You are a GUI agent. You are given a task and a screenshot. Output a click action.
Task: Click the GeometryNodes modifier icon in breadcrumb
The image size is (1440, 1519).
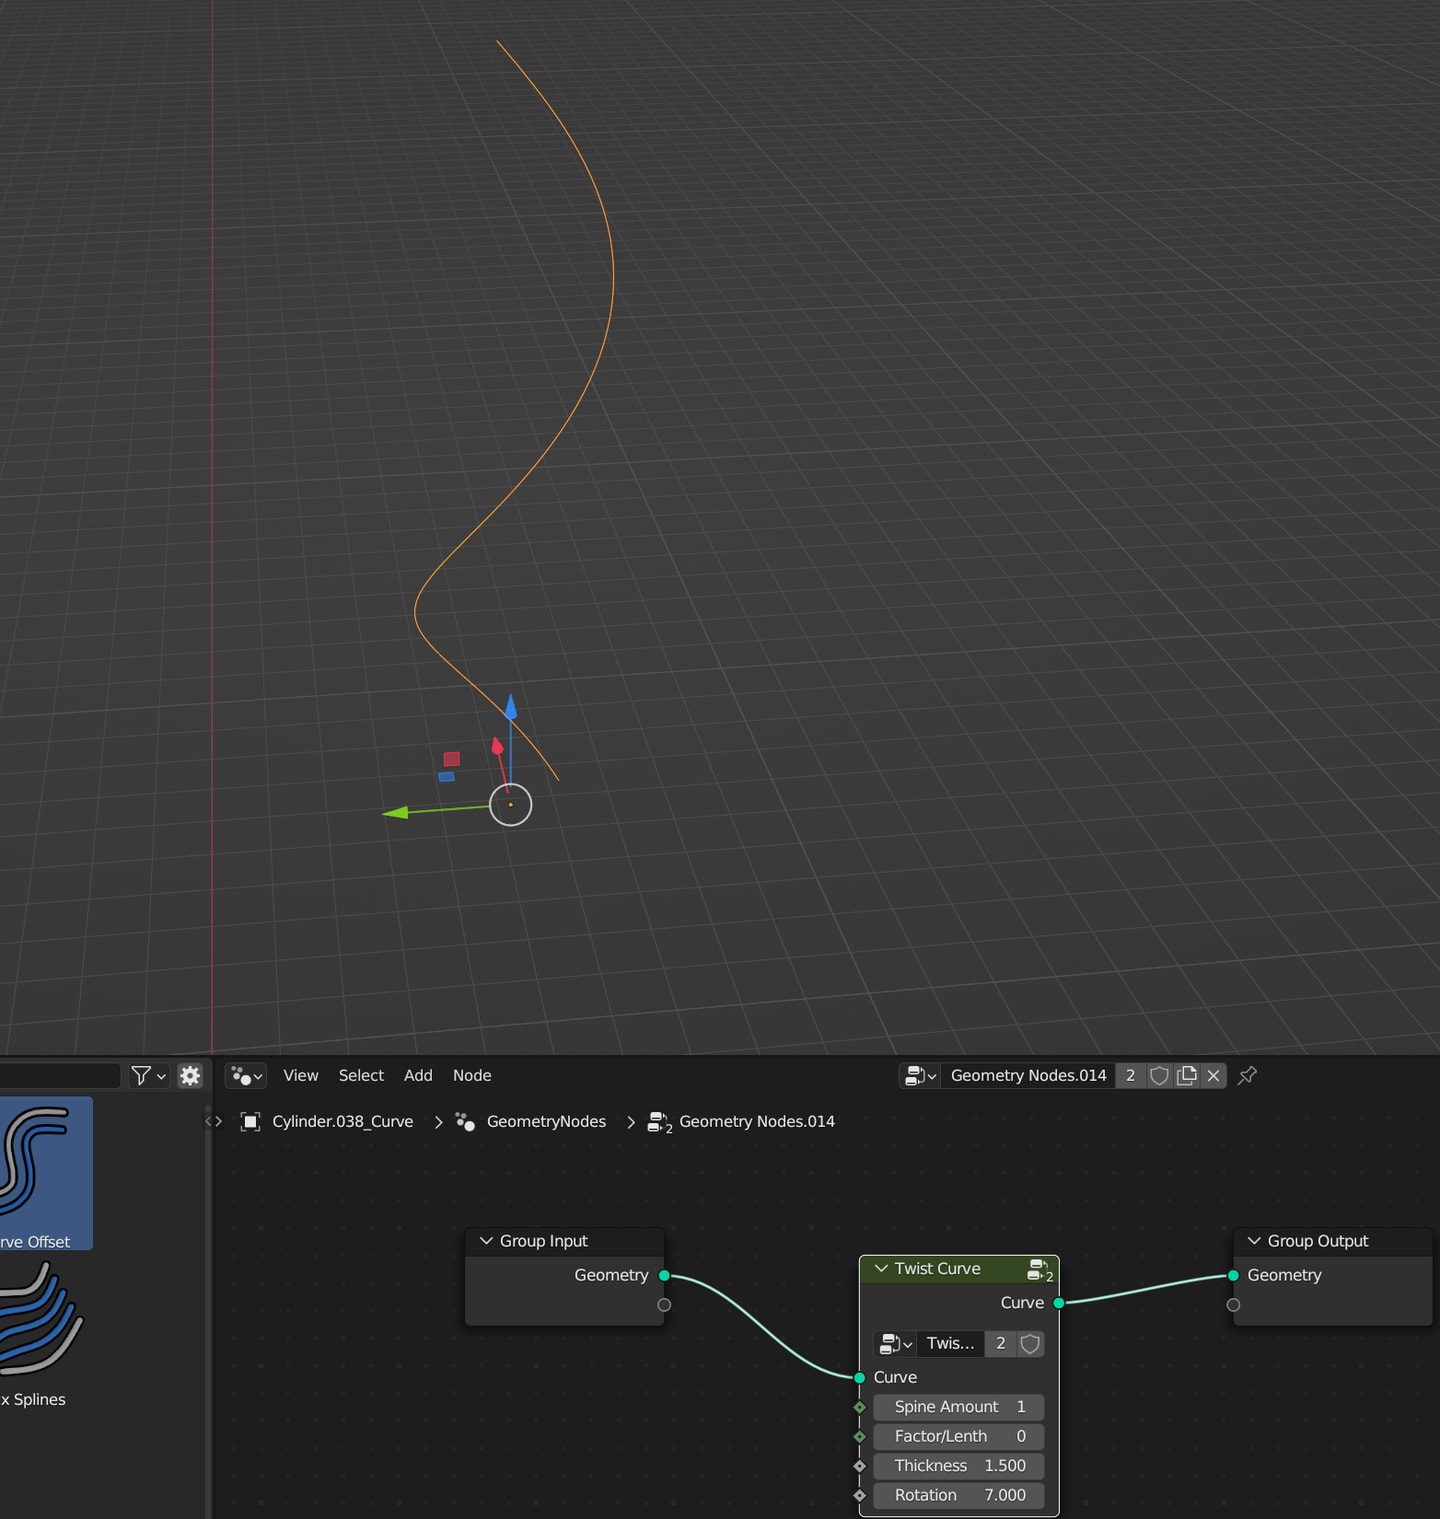465,1122
